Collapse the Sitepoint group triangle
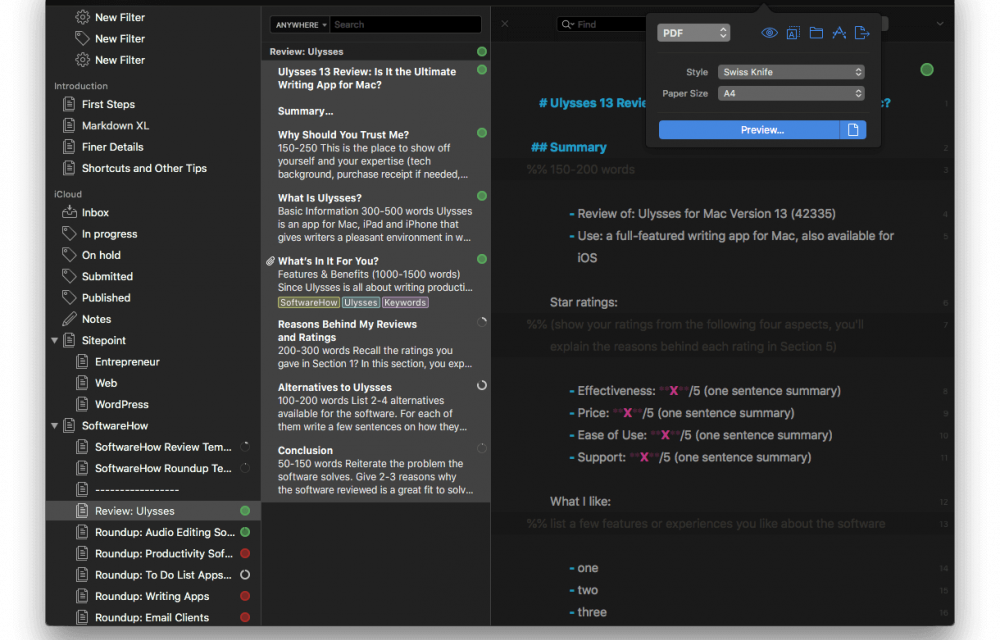1000x640 pixels. tap(55, 340)
